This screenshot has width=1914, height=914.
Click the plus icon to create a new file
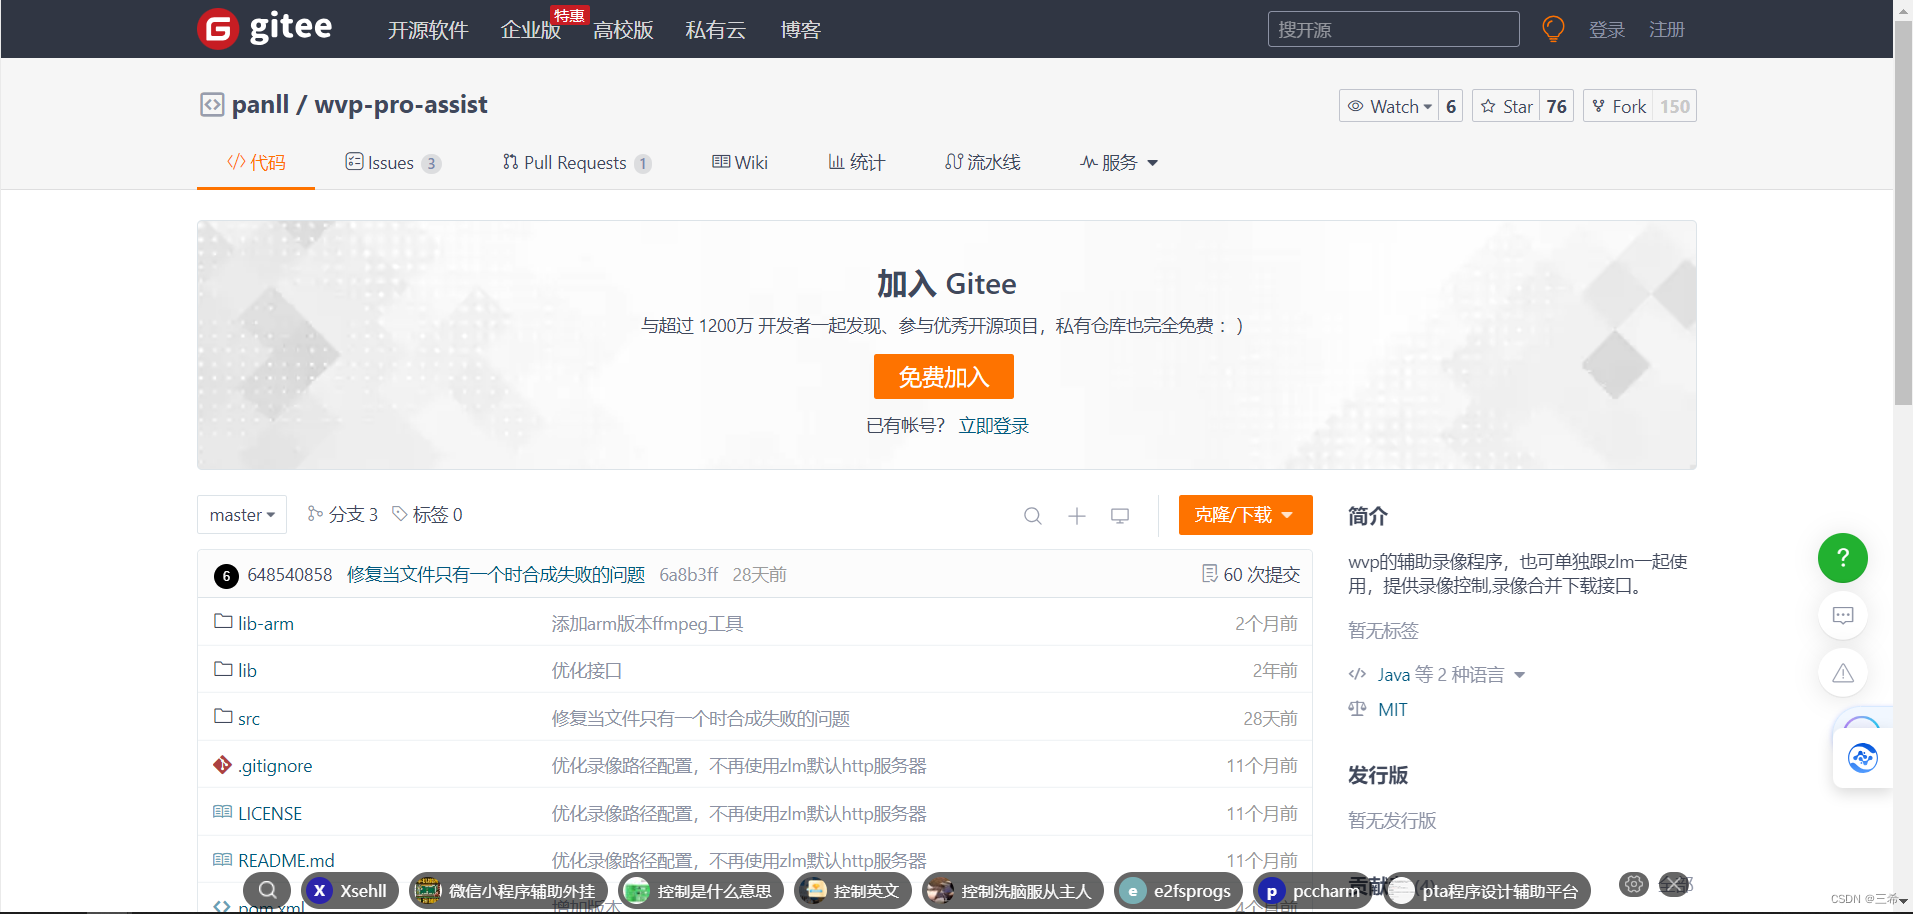(x=1076, y=515)
